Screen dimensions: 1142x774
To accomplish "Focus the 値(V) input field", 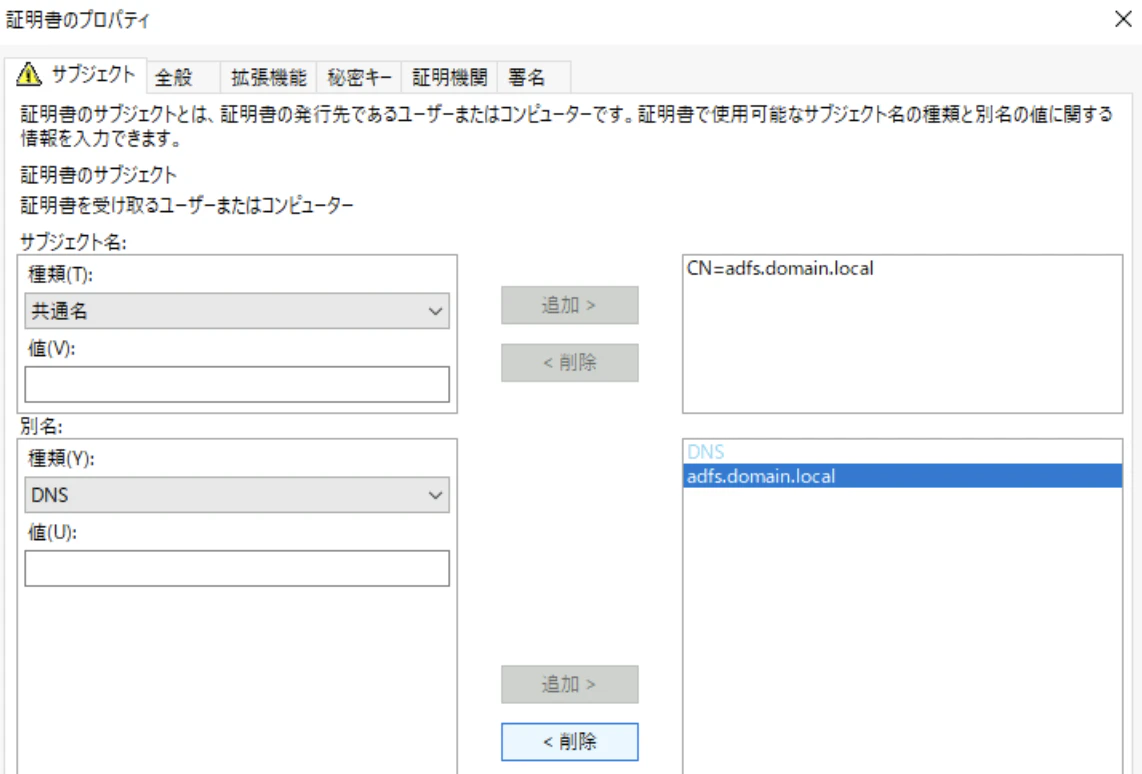I will click(237, 384).
